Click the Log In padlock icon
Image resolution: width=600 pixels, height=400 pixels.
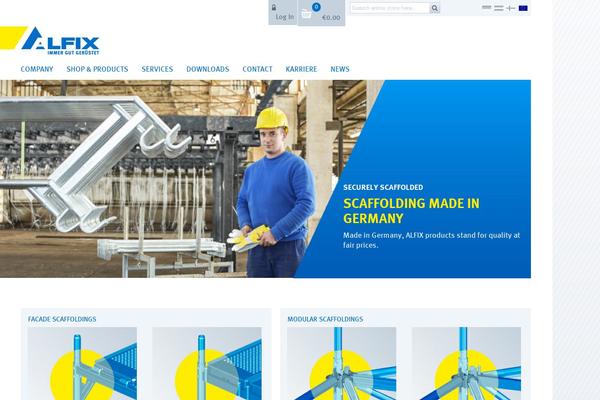(274, 7)
